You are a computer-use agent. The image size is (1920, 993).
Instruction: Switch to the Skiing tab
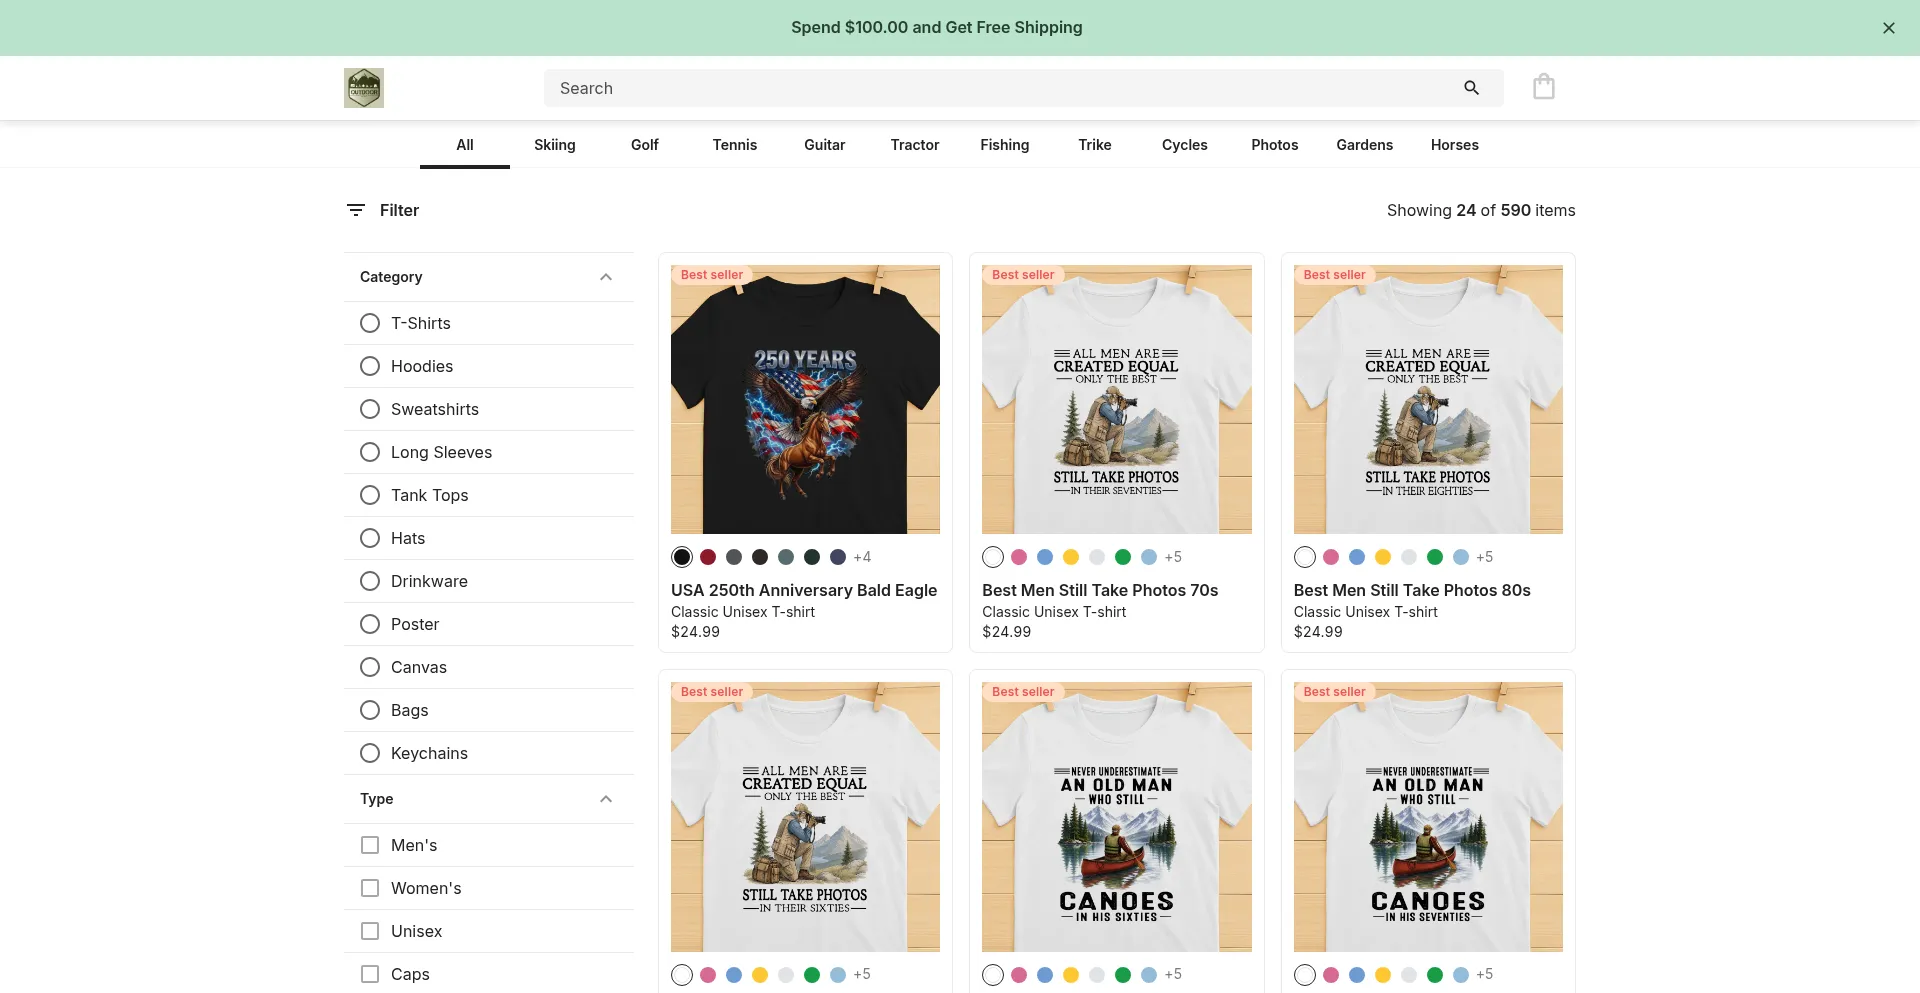[x=555, y=145]
